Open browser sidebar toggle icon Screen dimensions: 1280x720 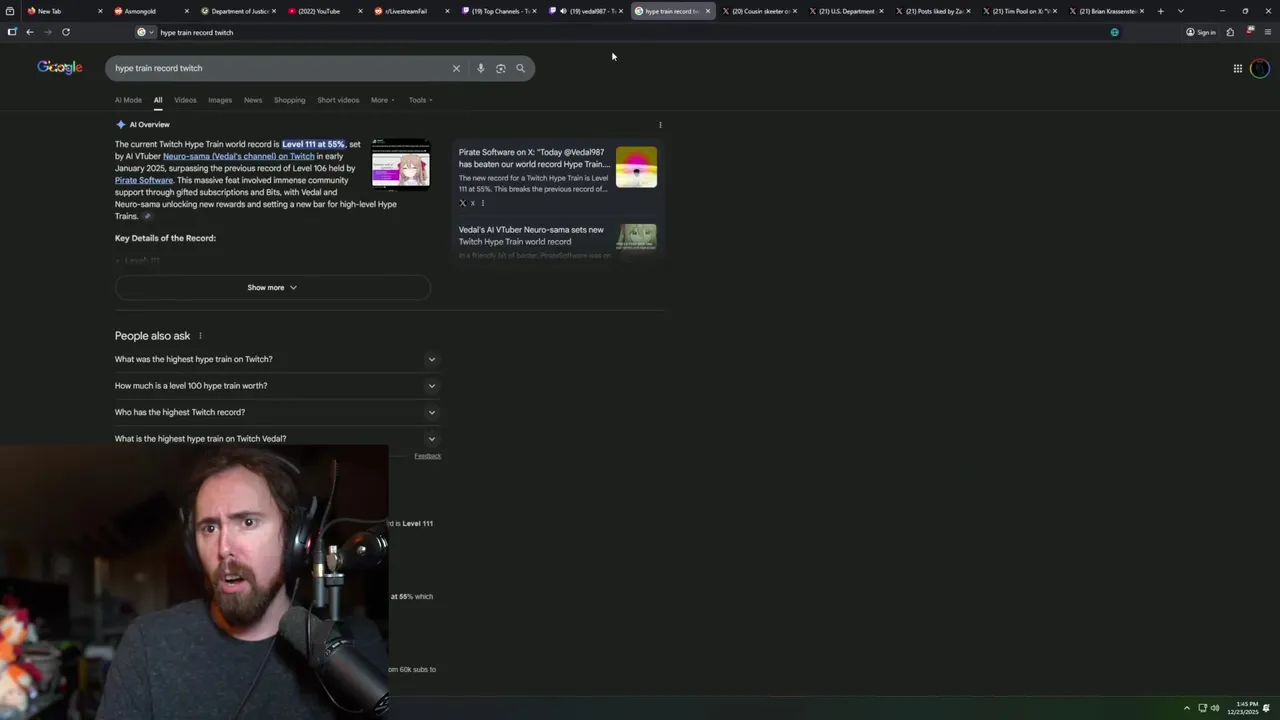click(12, 32)
